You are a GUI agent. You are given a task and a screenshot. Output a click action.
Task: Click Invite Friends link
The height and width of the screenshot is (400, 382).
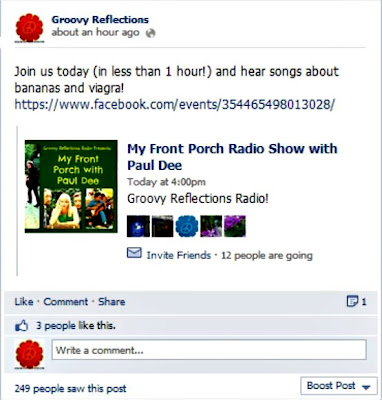point(179,255)
